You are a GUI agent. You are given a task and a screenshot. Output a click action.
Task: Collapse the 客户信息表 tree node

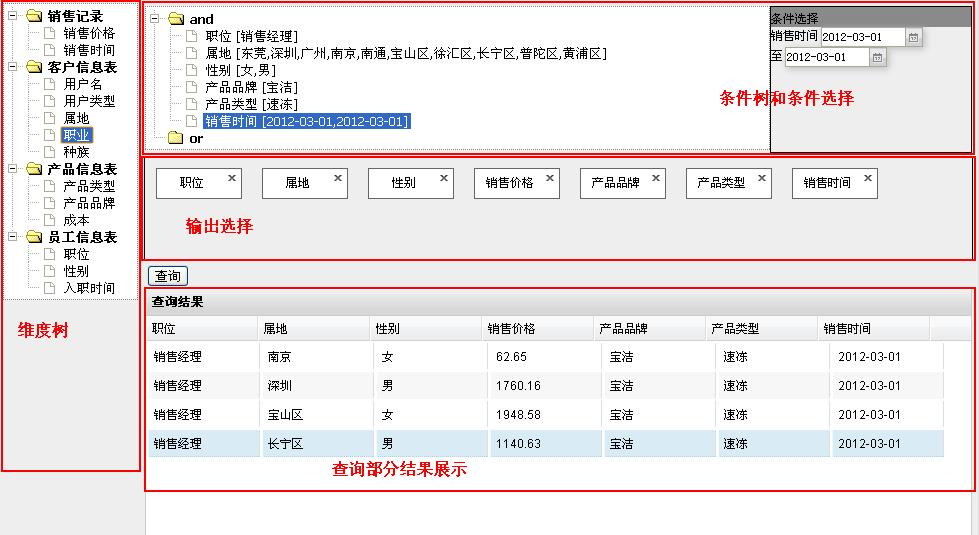pos(12,66)
